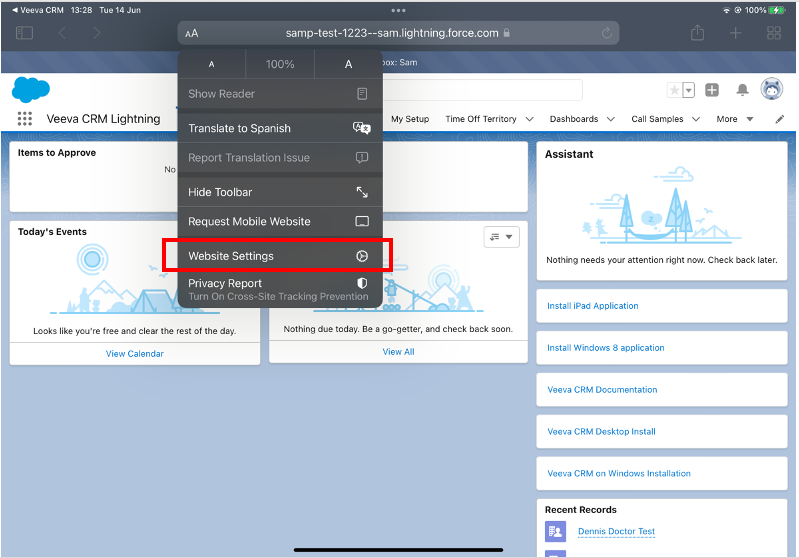Click the View Calendar link

coord(135,354)
